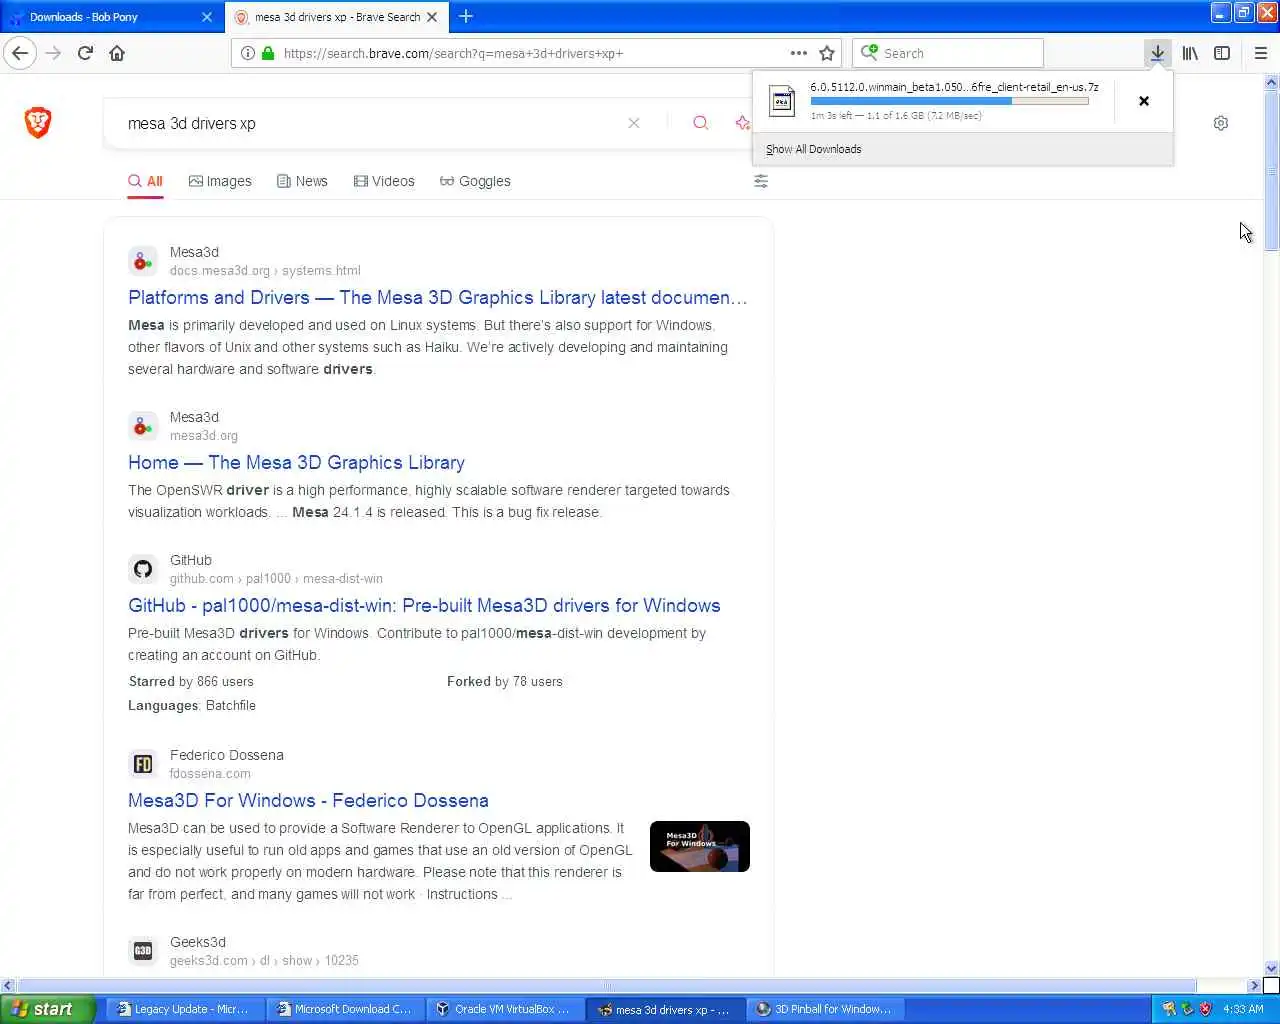The image size is (1280, 1024).
Task: Show site information icon in address bar
Action: 248,53
